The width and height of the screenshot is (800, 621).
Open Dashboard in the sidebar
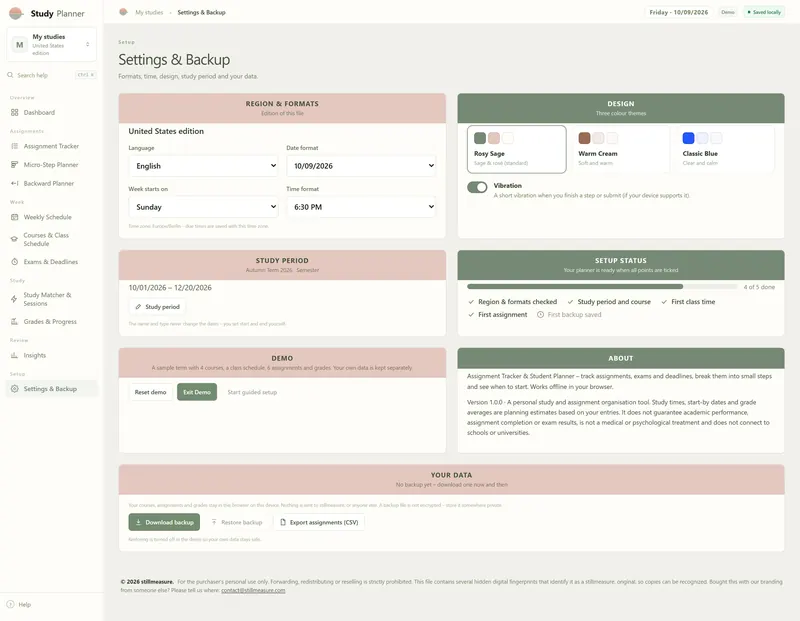pos(51,112)
